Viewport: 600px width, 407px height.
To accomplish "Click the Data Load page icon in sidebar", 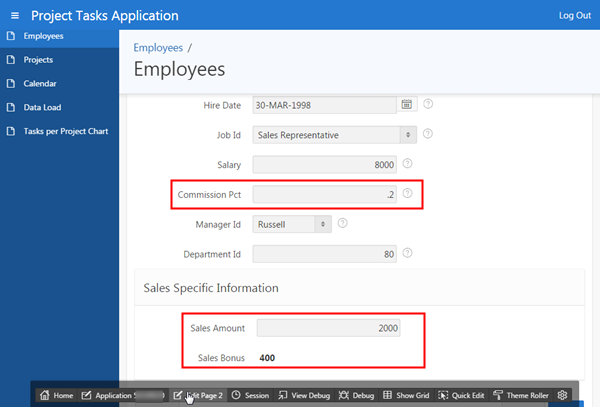I will point(11,107).
